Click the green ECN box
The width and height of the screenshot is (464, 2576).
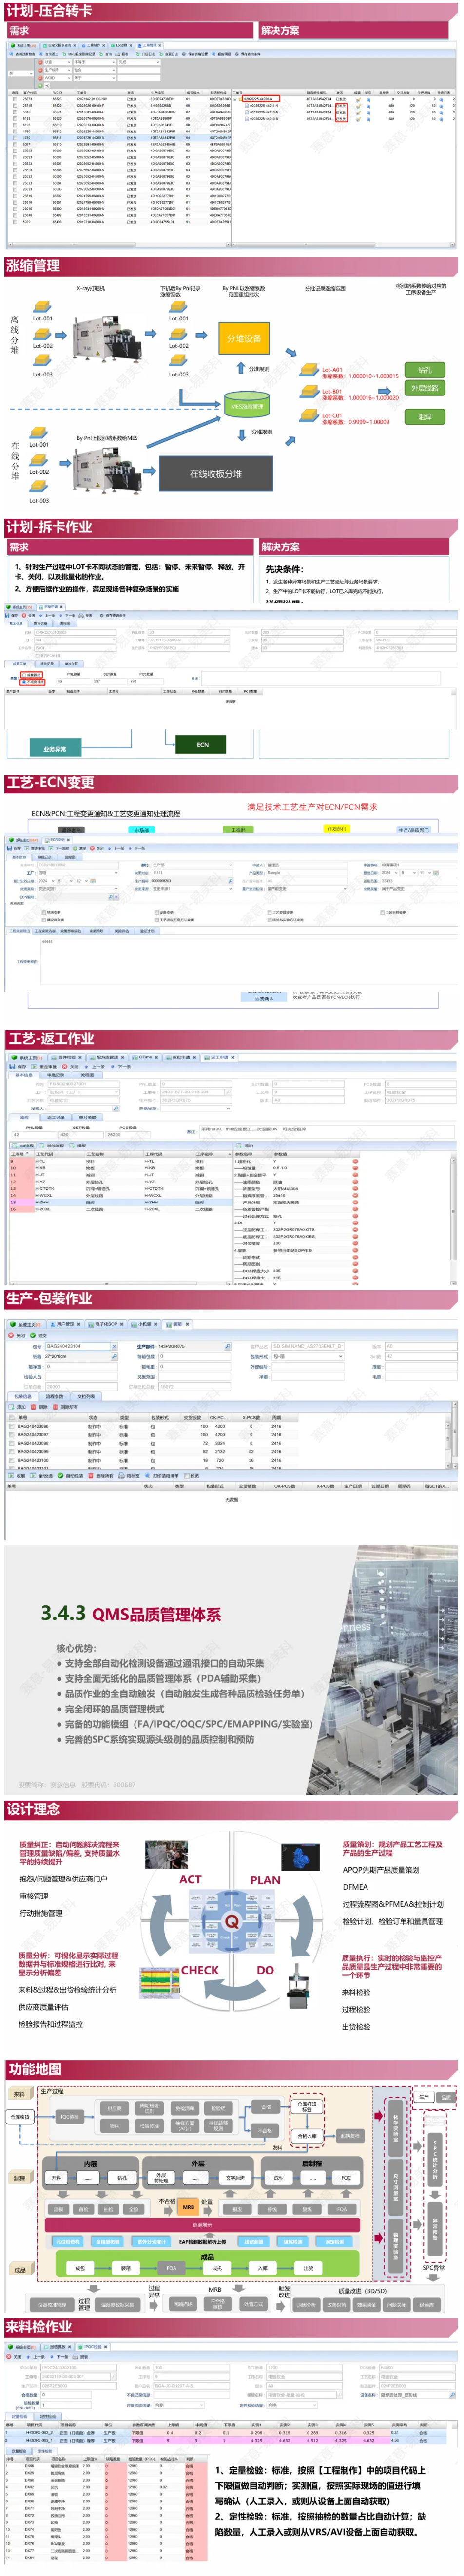pos(202,745)
